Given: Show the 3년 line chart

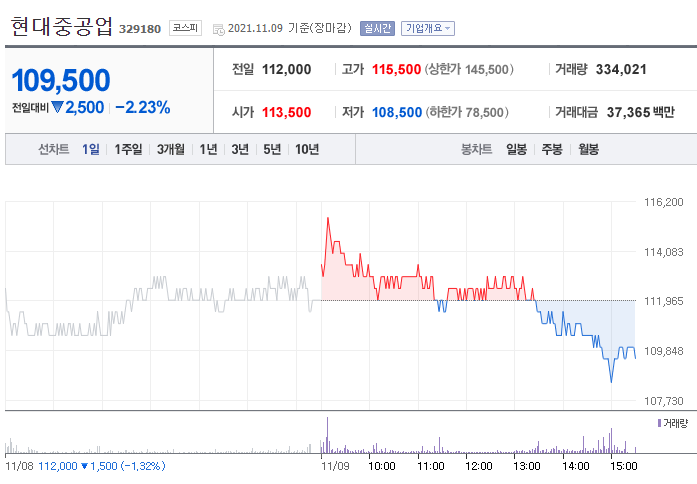Looking at the screenshot, I should (x=240, y=149).
